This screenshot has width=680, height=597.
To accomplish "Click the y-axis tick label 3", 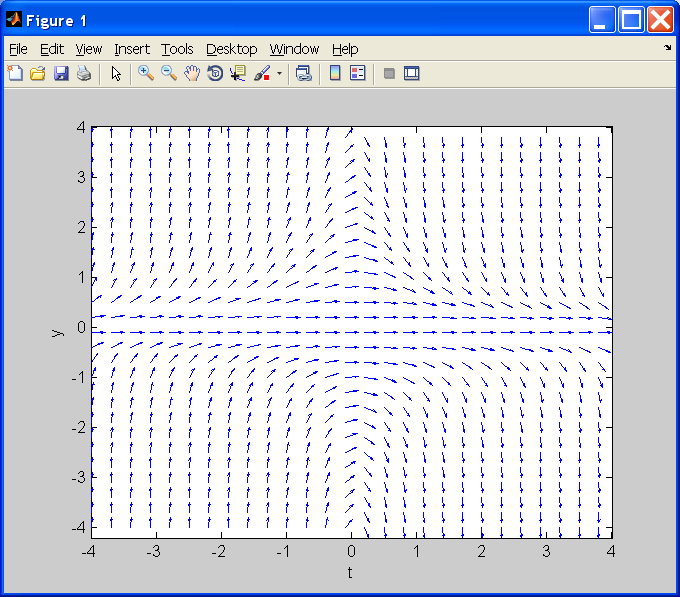I will [x=82, y=177].
